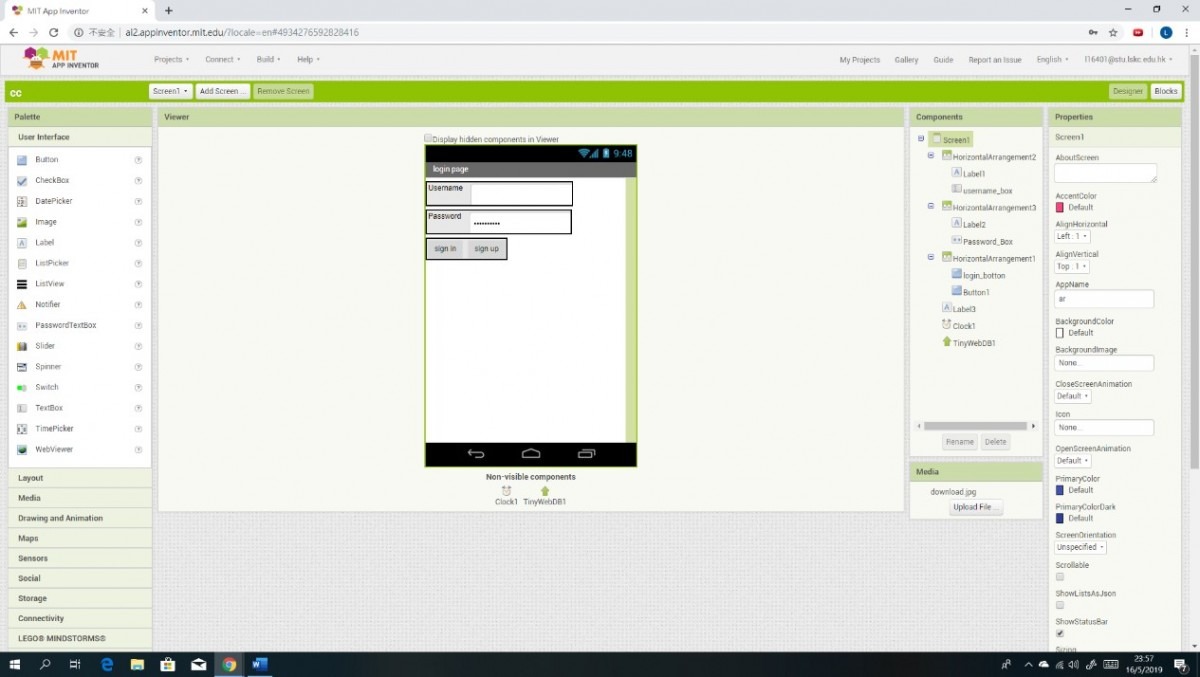Click the AccentColor swatch
Viewport: 1200px width, 677px height.
[x=1060, y=207]
